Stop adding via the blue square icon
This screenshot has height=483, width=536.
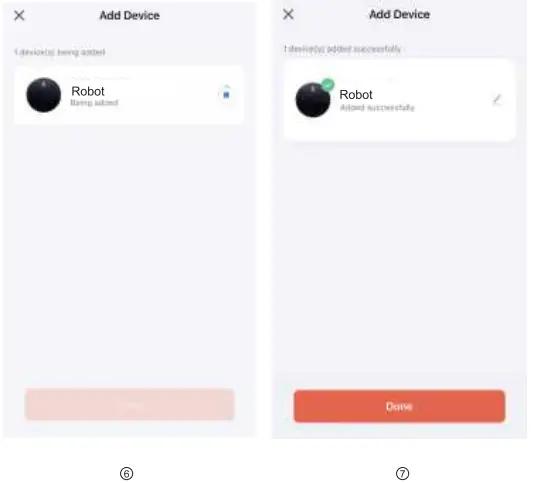[226, 94]
